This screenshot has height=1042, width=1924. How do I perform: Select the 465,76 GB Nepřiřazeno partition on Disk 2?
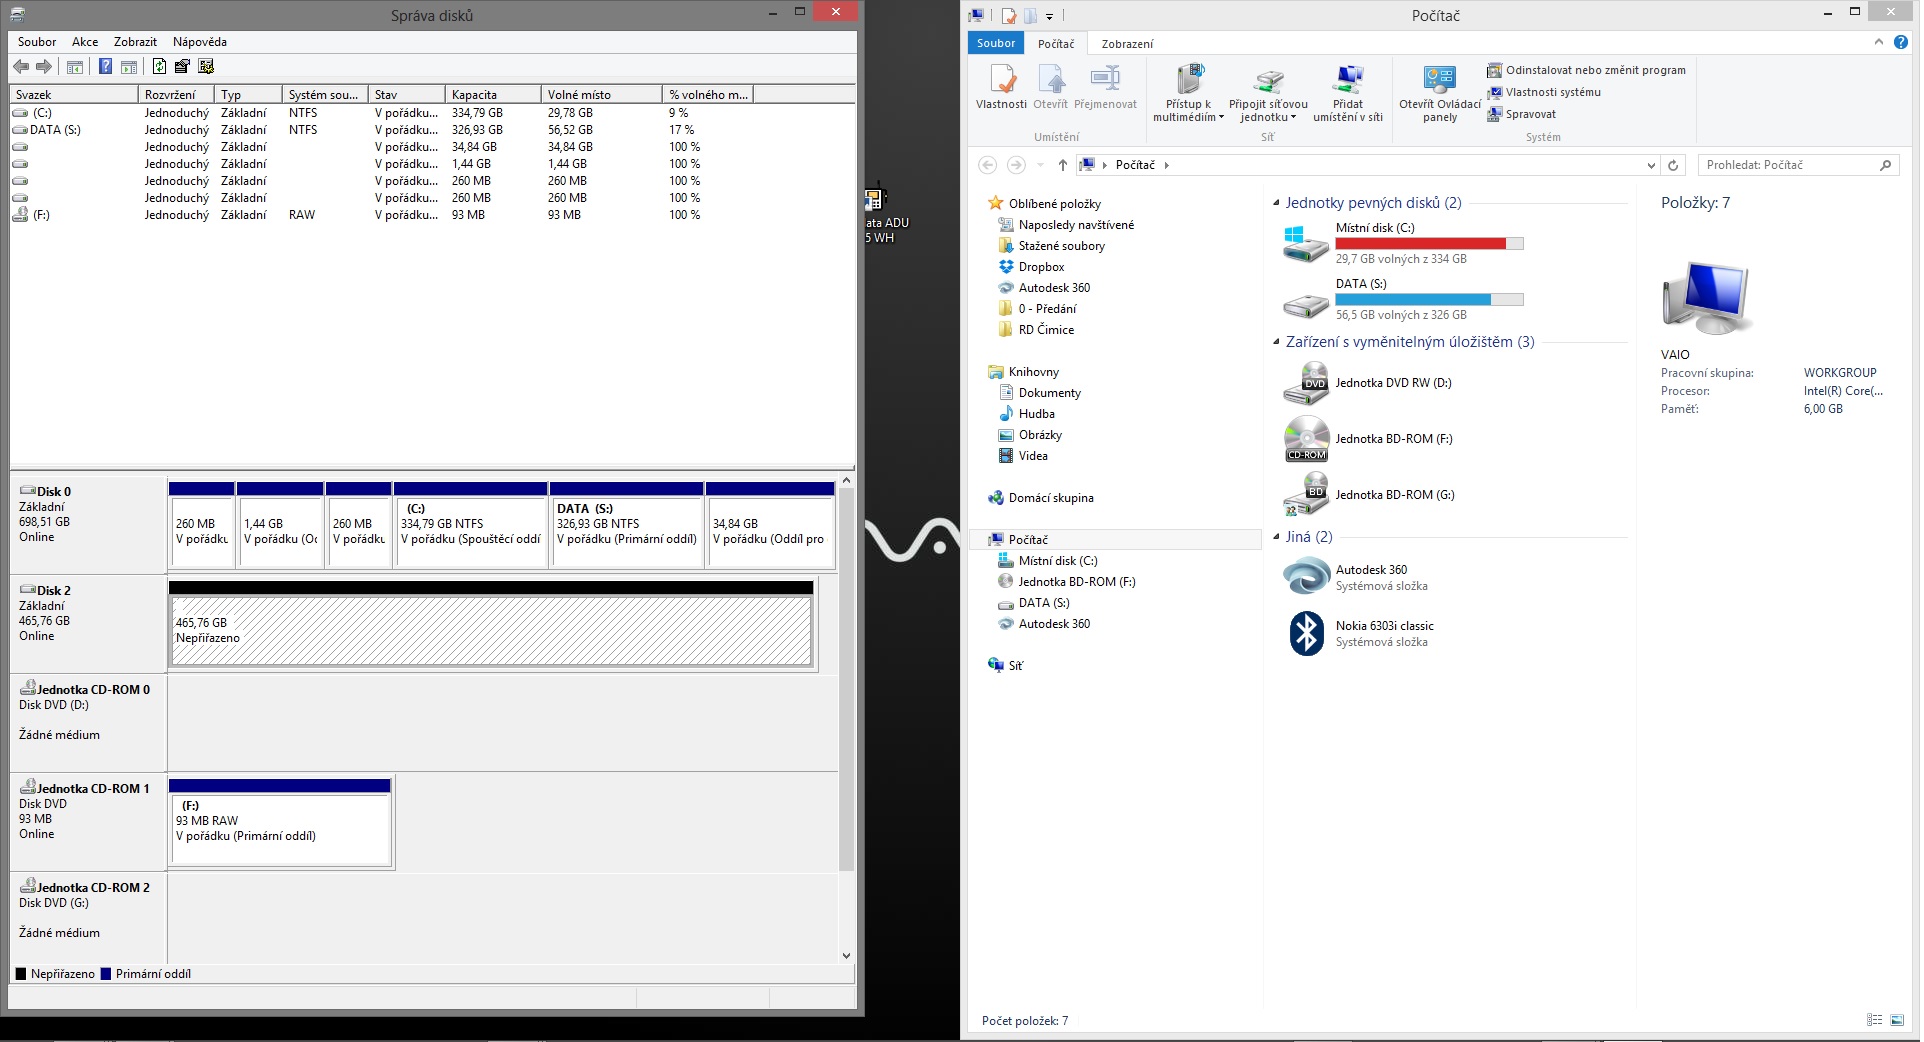[491, 631]
